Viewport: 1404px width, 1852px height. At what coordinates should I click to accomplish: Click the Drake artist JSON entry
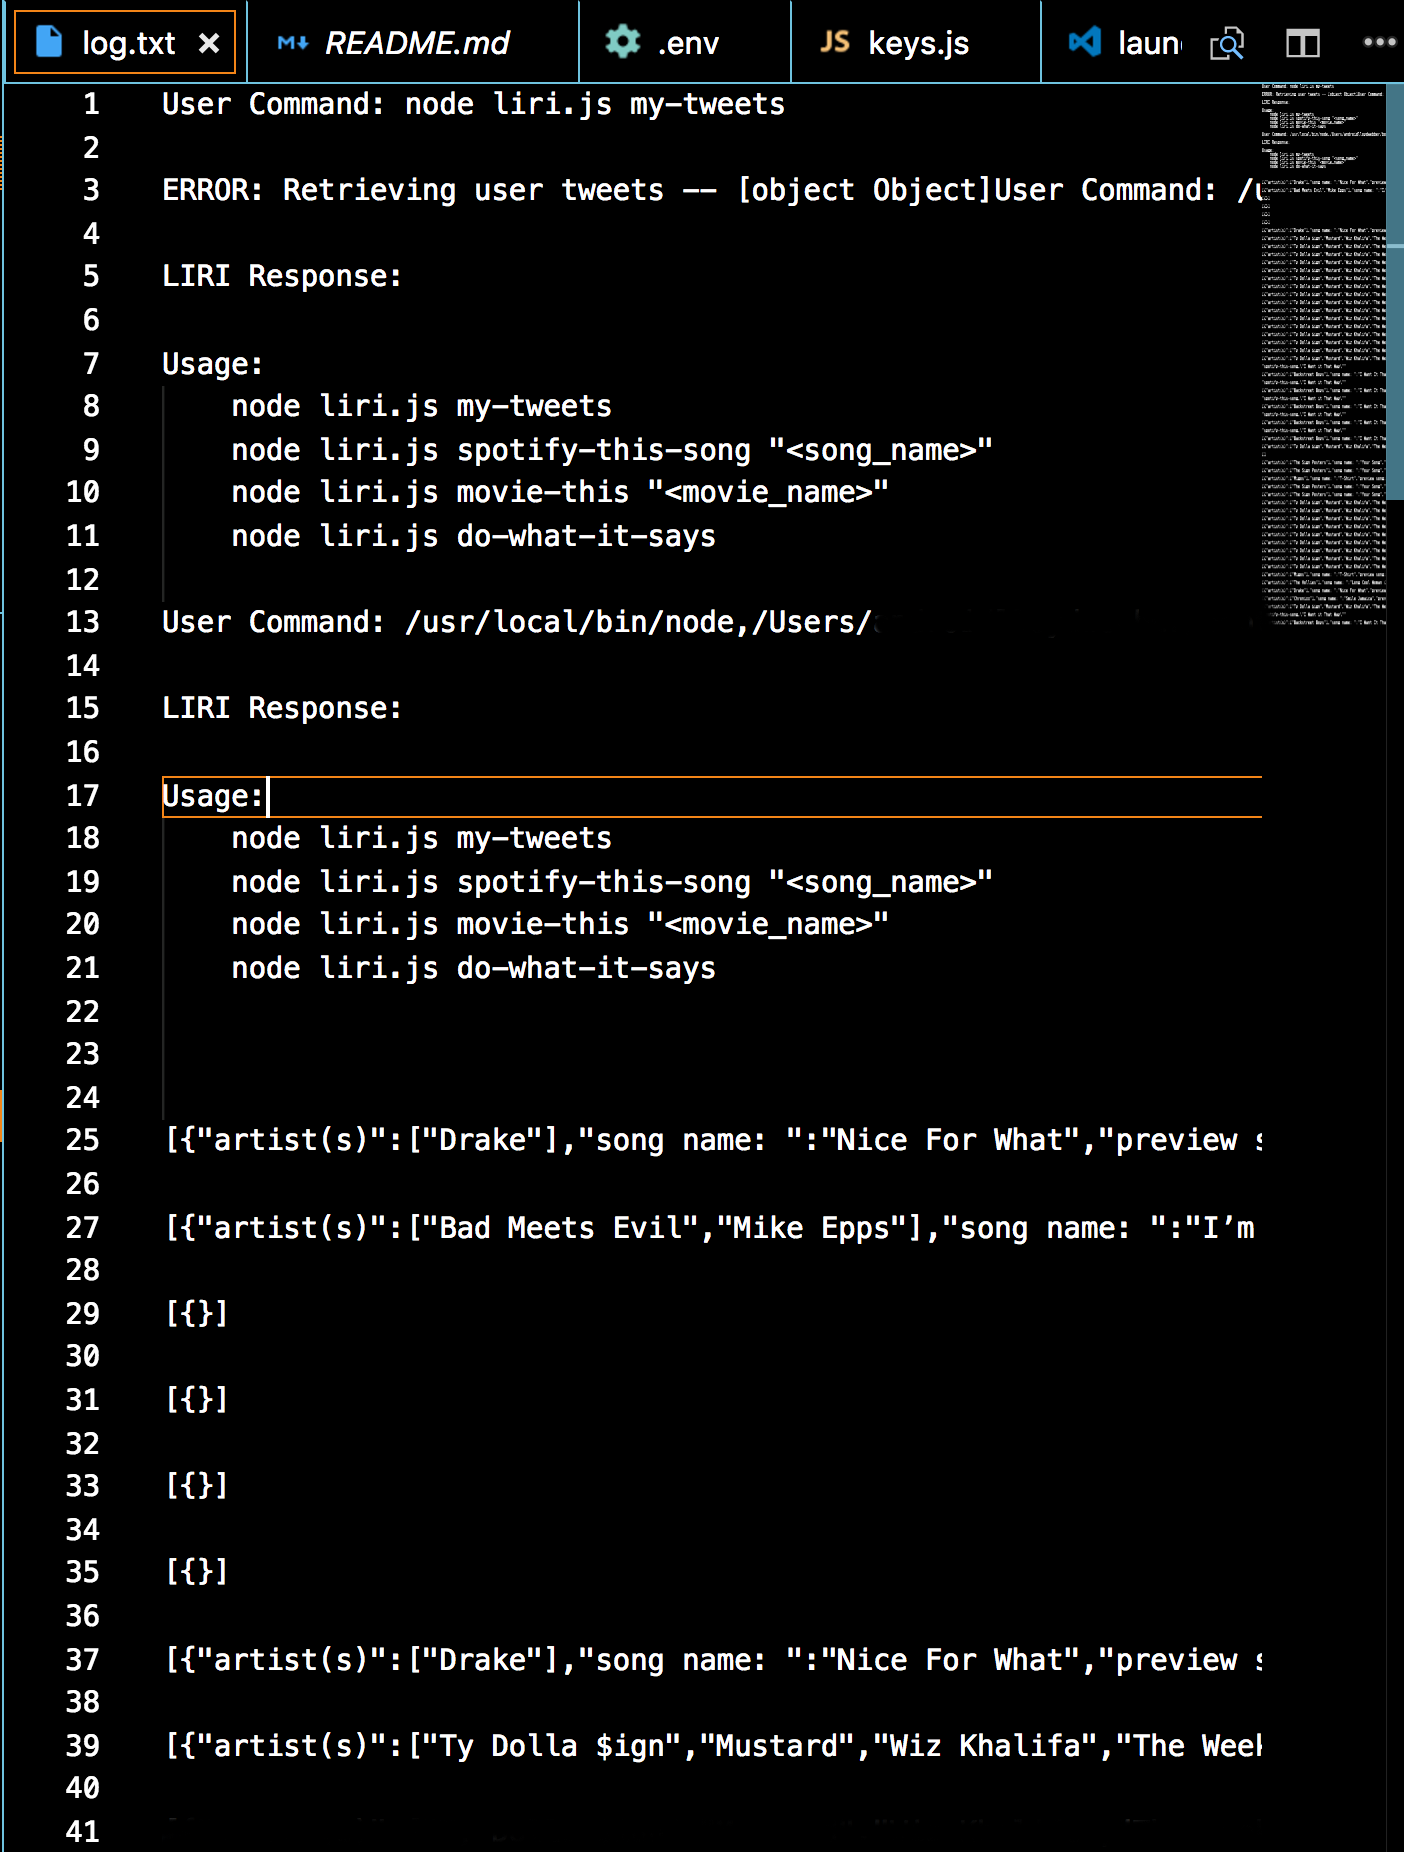(500, 1140)
